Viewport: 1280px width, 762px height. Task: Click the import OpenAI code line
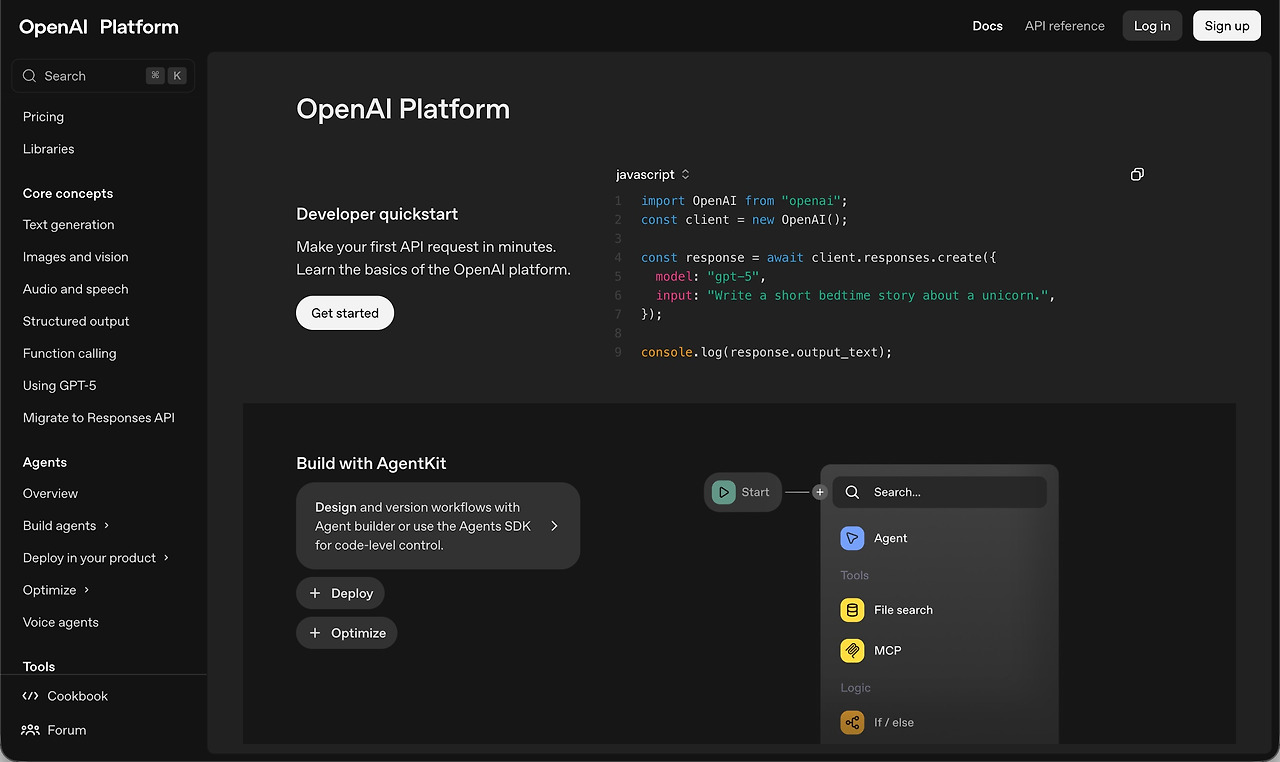744,201
